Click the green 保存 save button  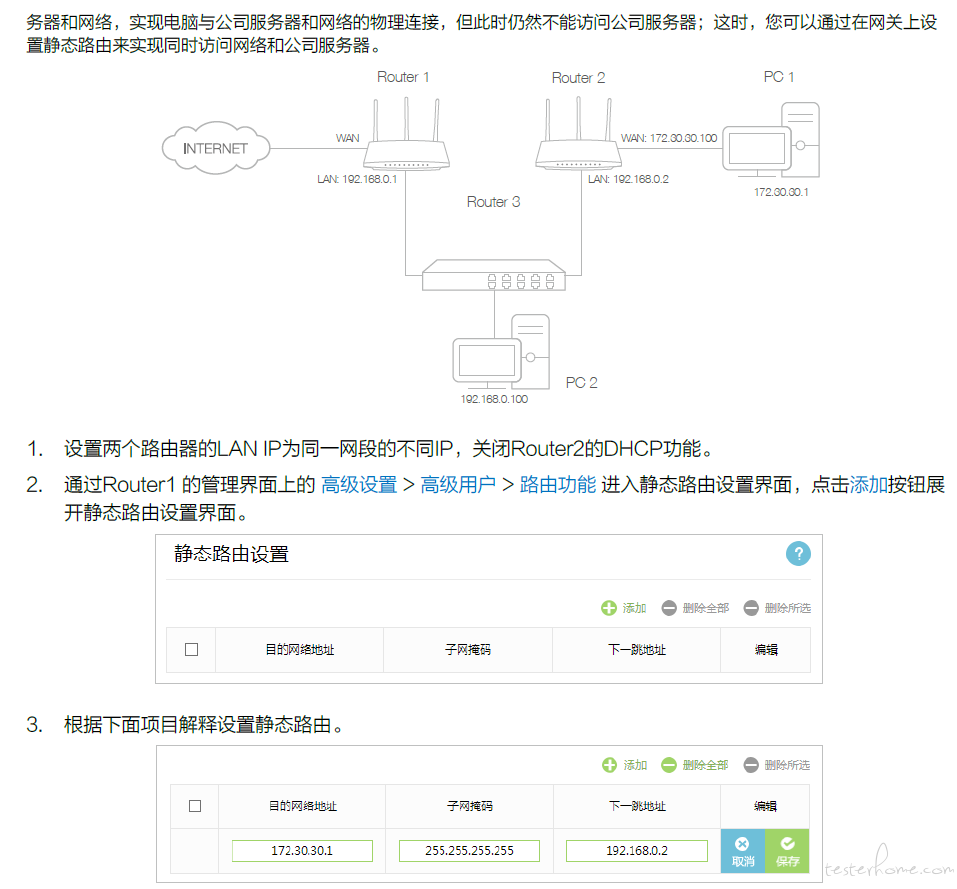coord(787,851)
